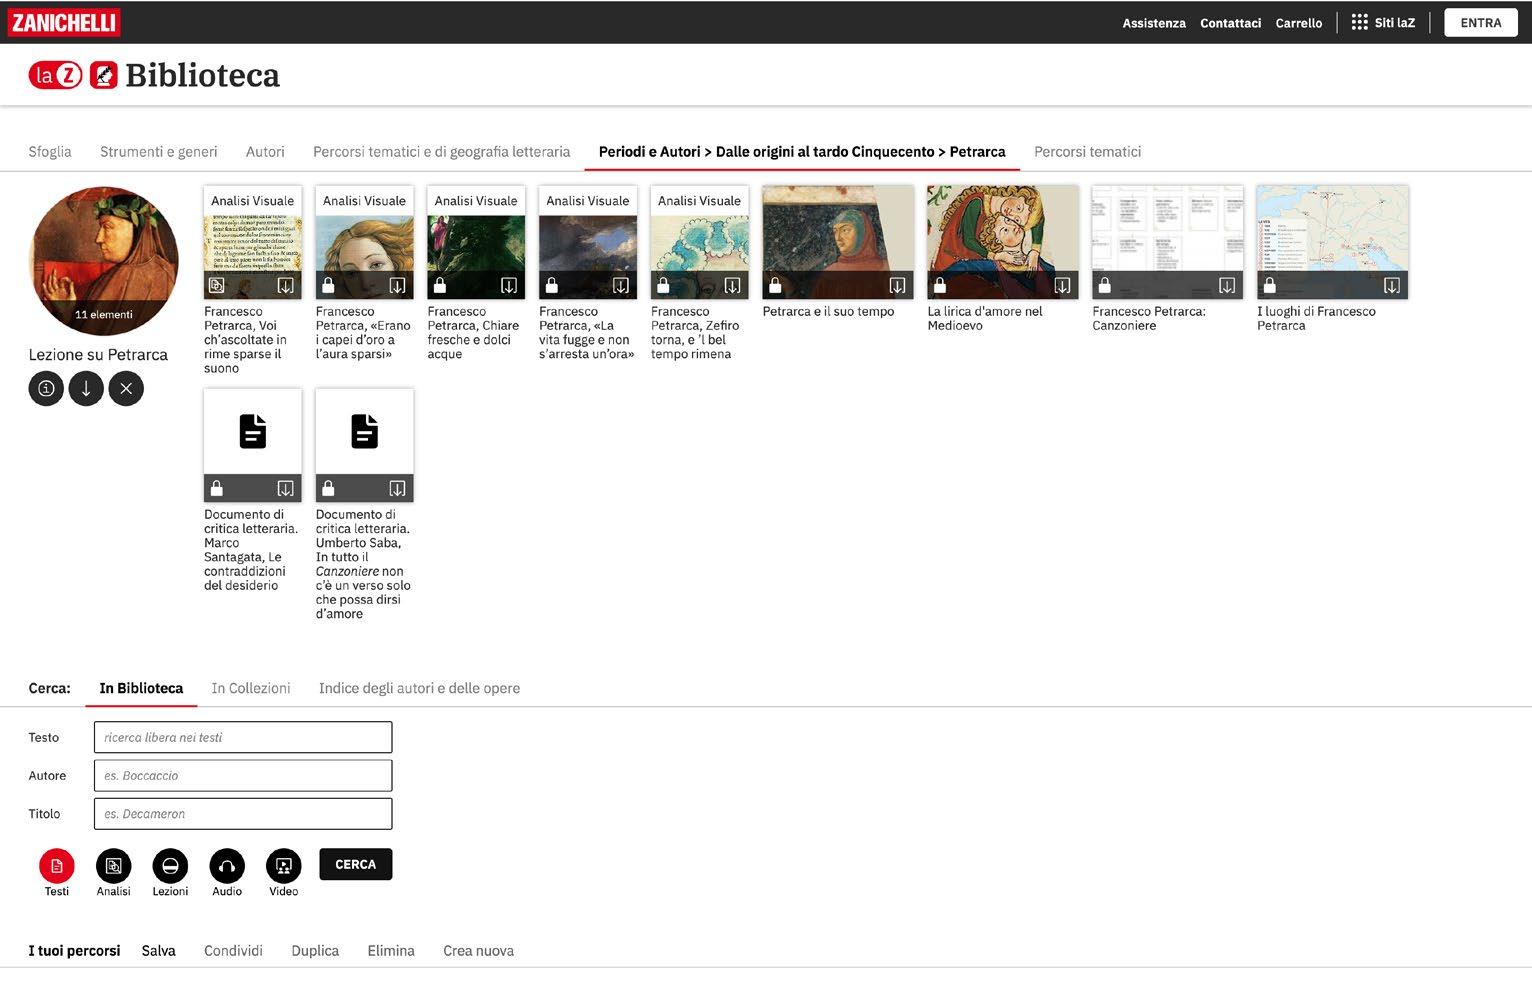Focus the Autore input field

243,775
